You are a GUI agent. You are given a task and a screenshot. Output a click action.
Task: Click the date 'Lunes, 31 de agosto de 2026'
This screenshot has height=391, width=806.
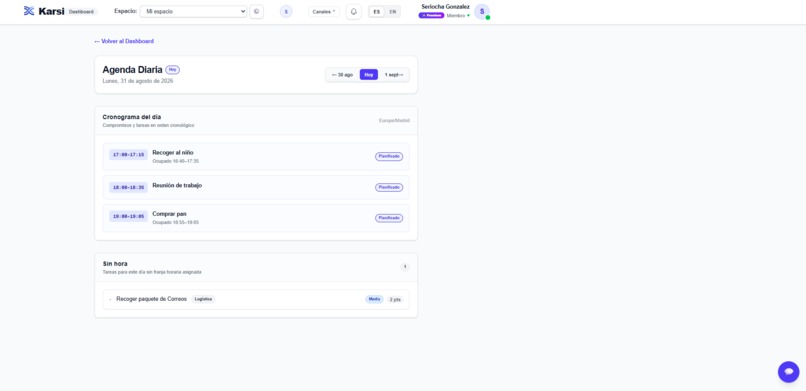138,81
